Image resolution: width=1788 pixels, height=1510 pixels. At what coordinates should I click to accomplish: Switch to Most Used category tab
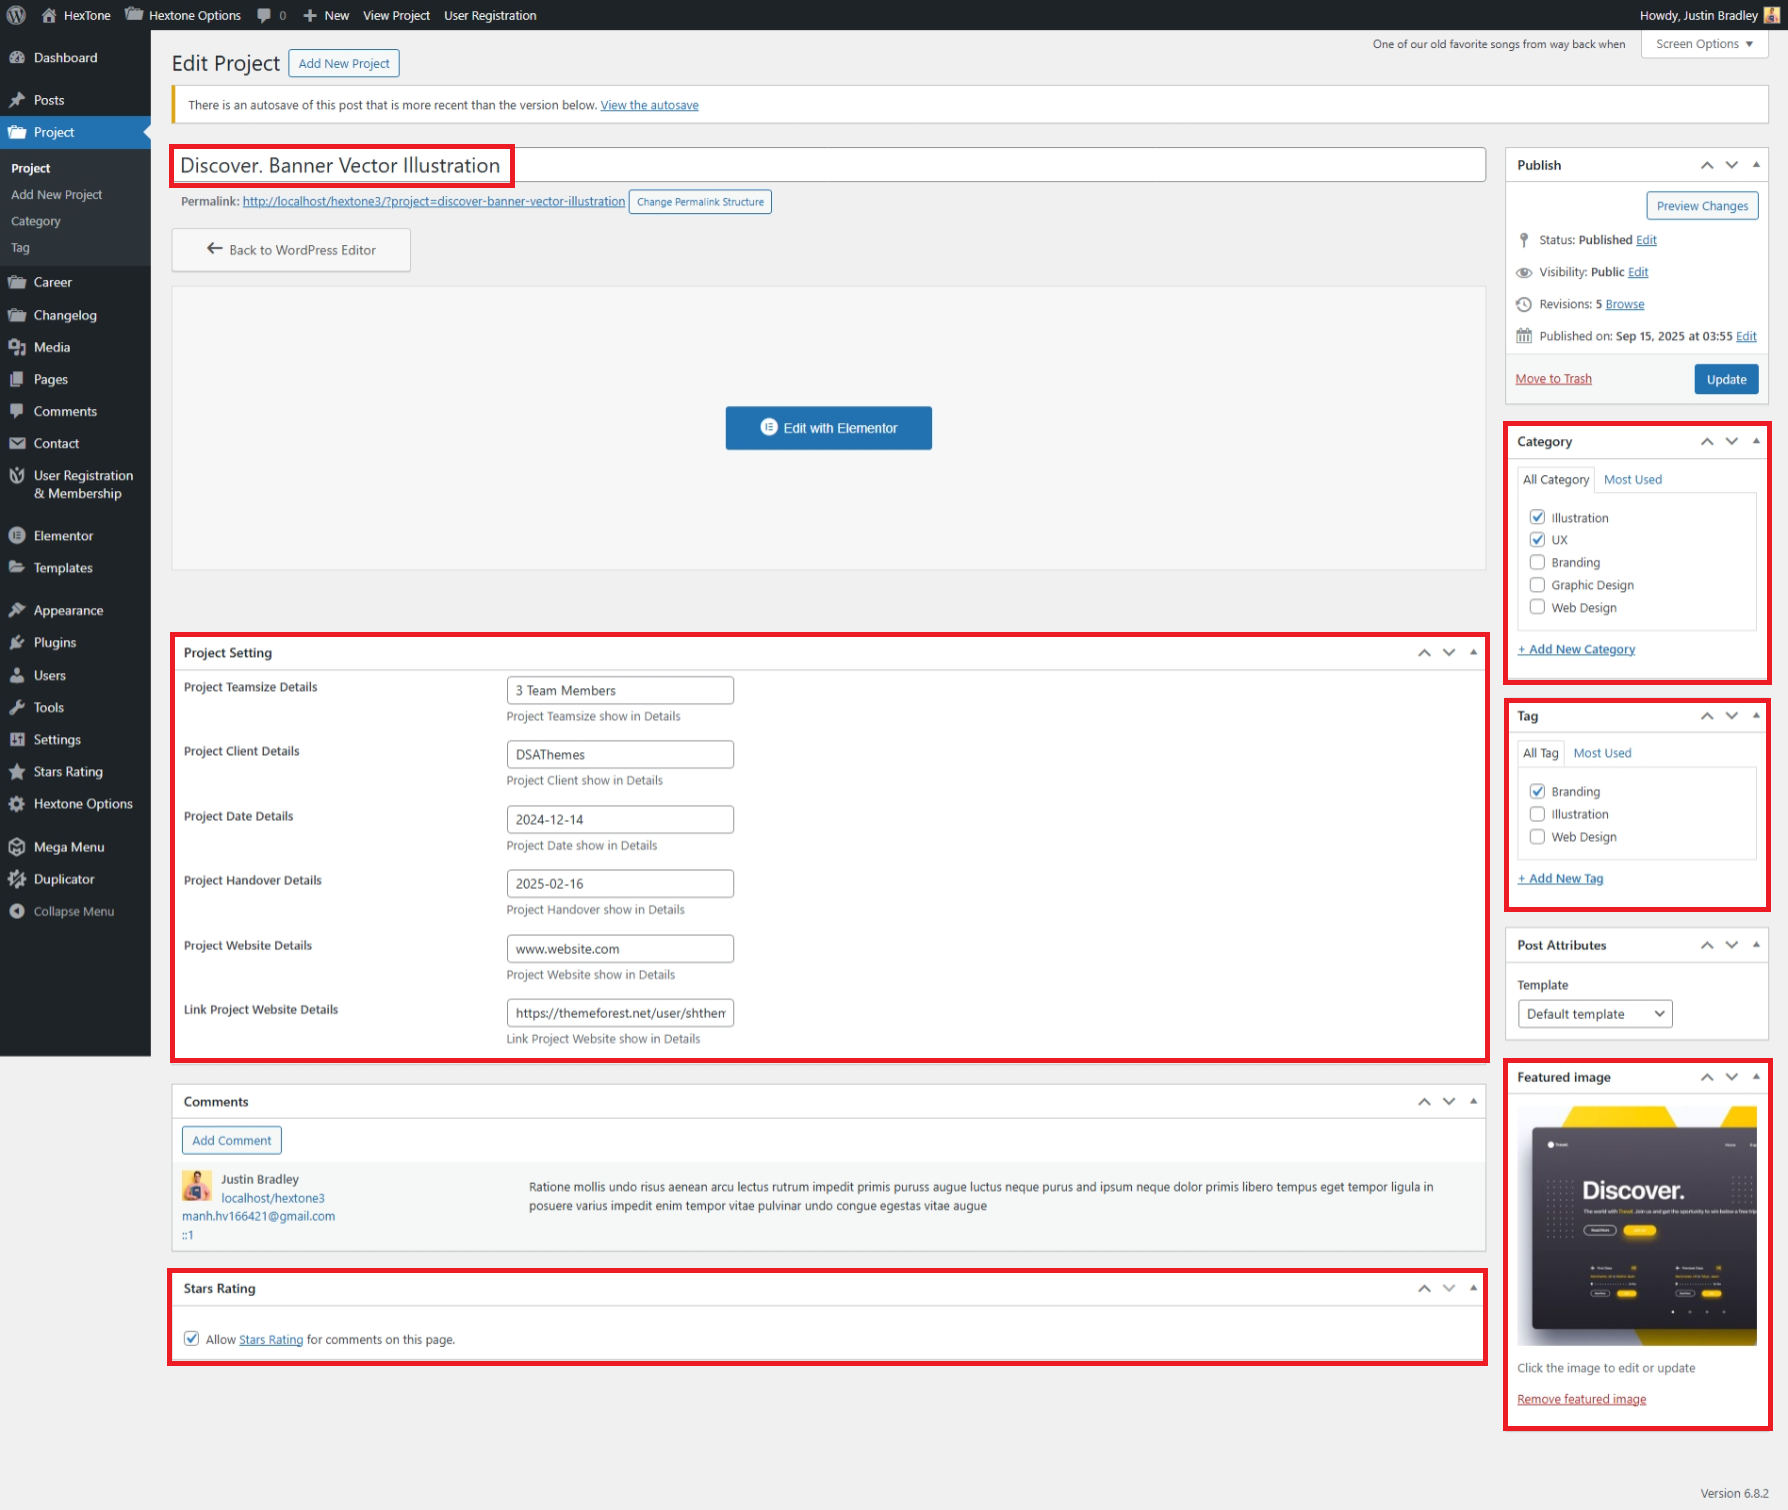[1632, 480]
